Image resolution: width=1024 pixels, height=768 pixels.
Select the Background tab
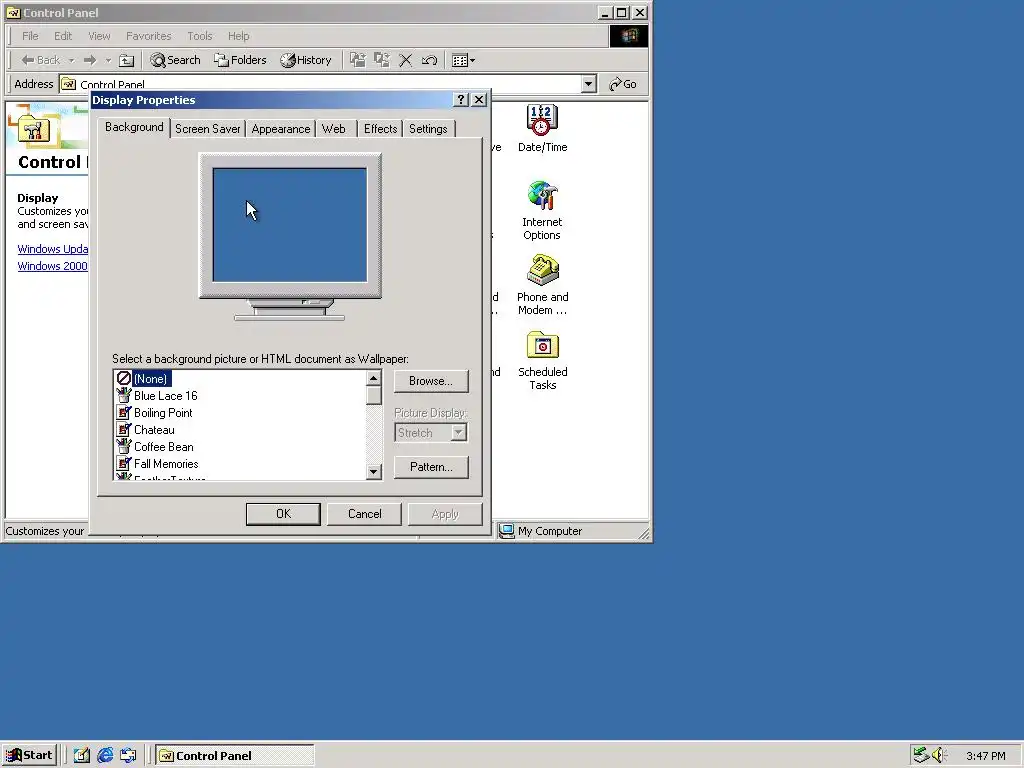click(134, 127)
